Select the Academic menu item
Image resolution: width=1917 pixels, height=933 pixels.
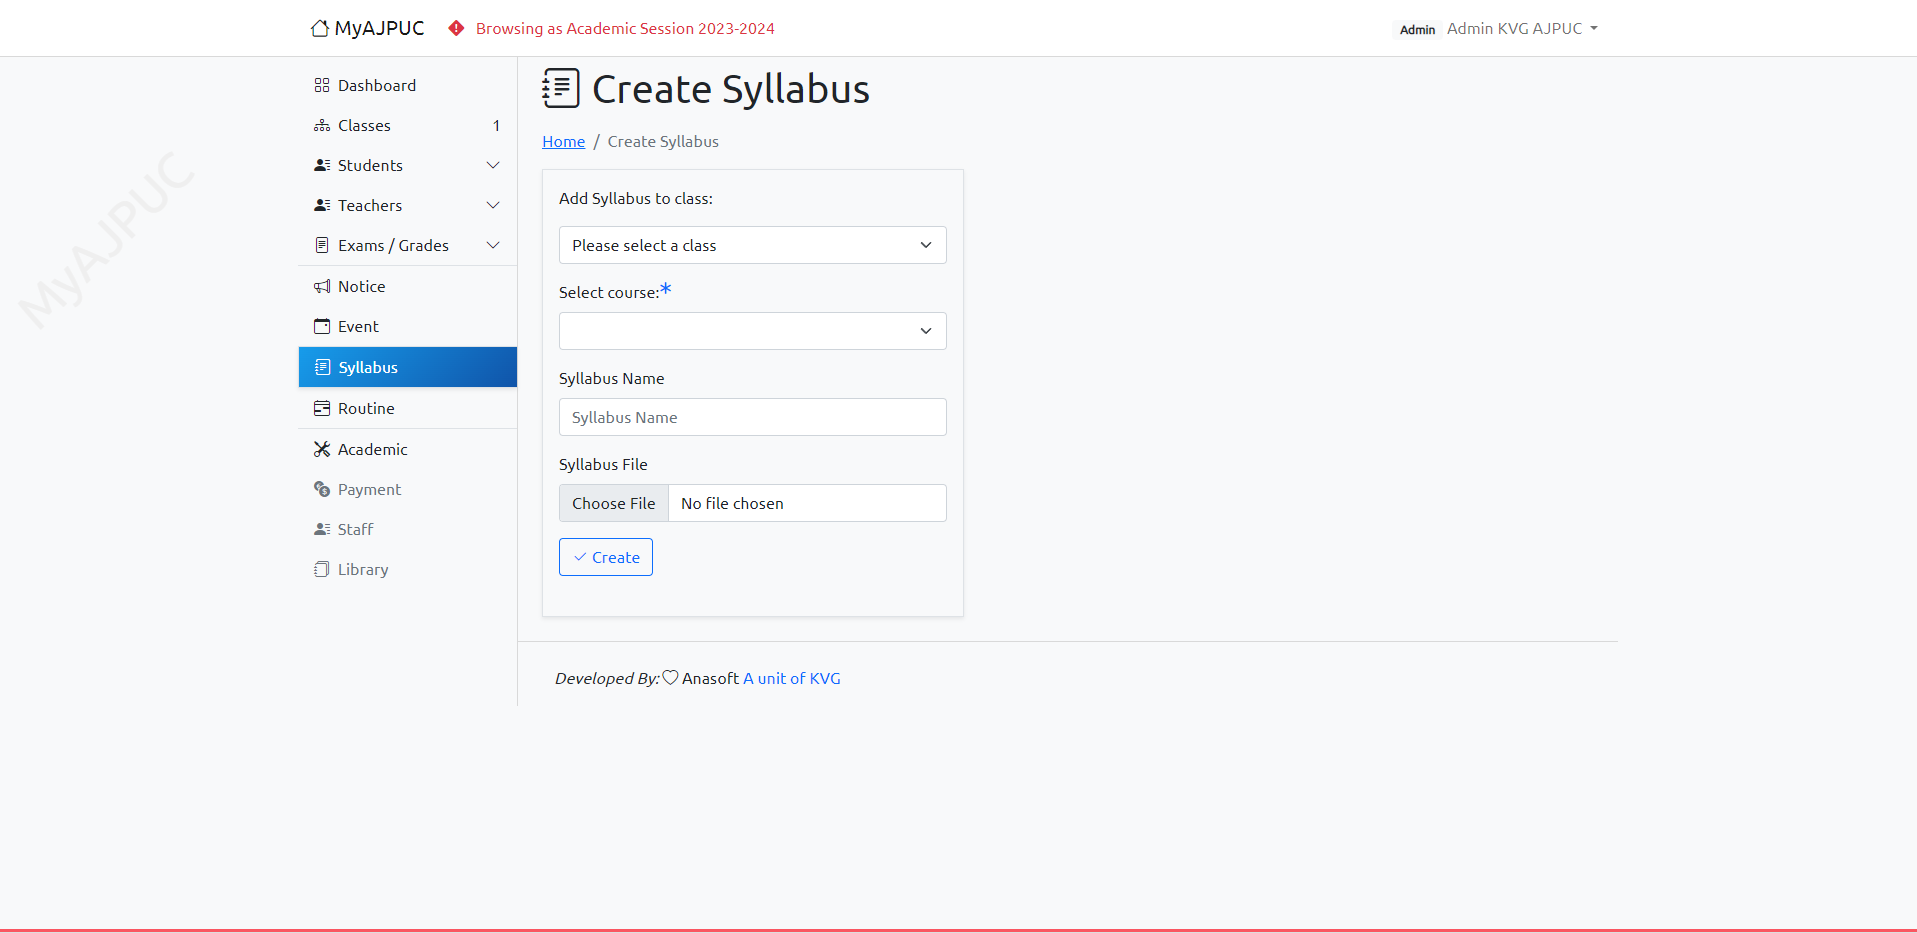point(408,449)
